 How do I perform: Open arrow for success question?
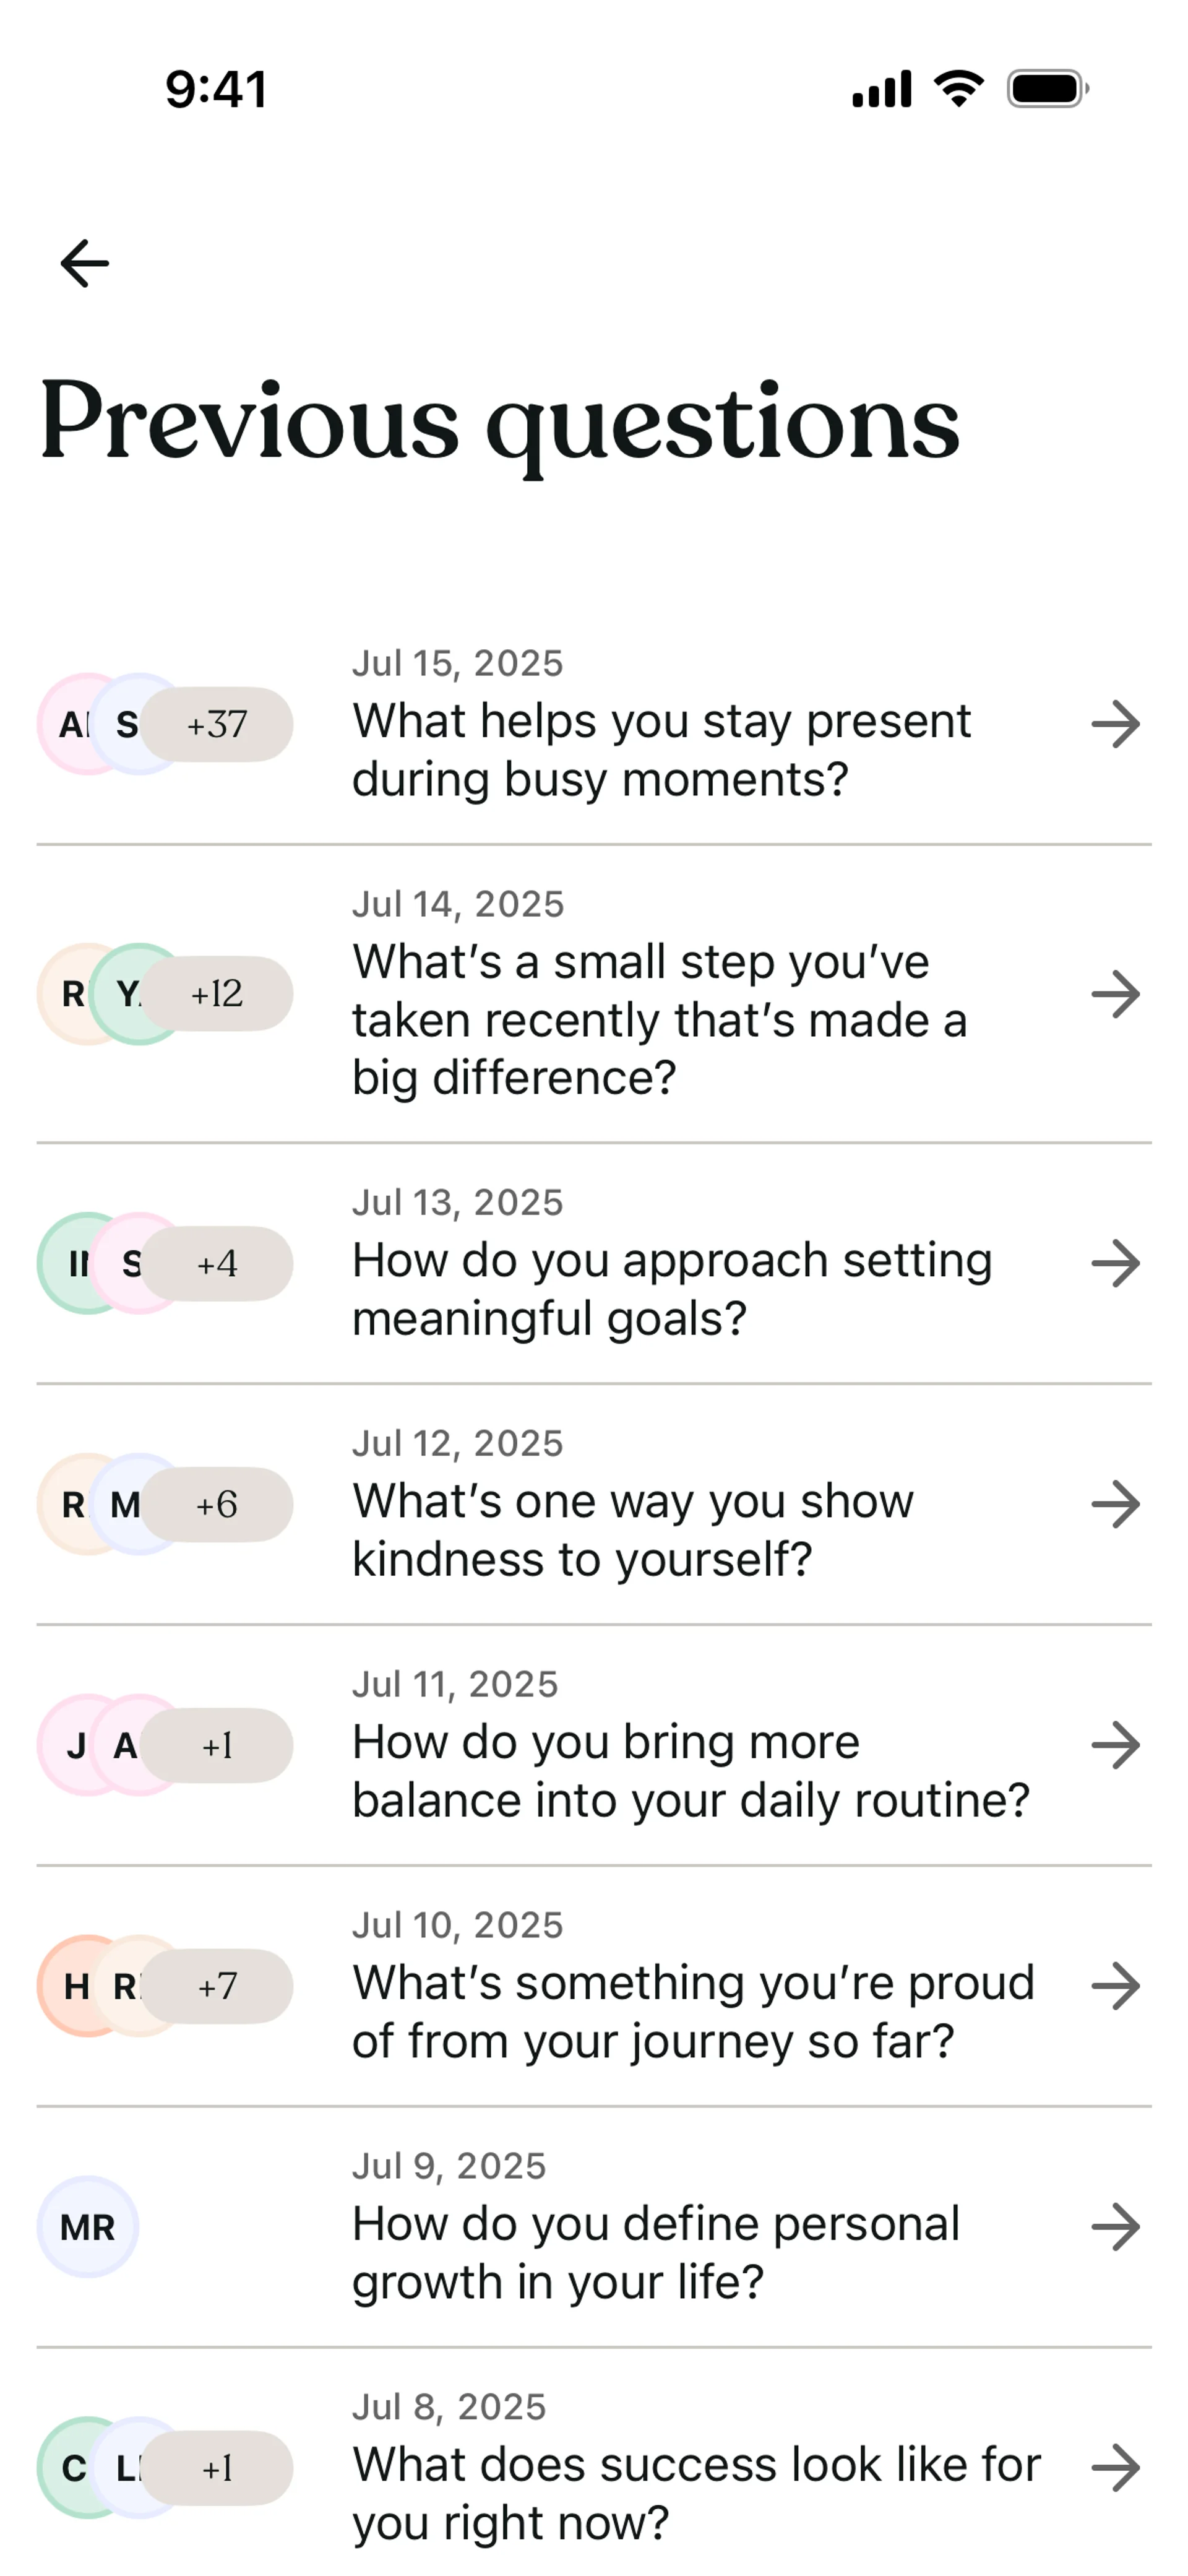tap(1115, 2468)
